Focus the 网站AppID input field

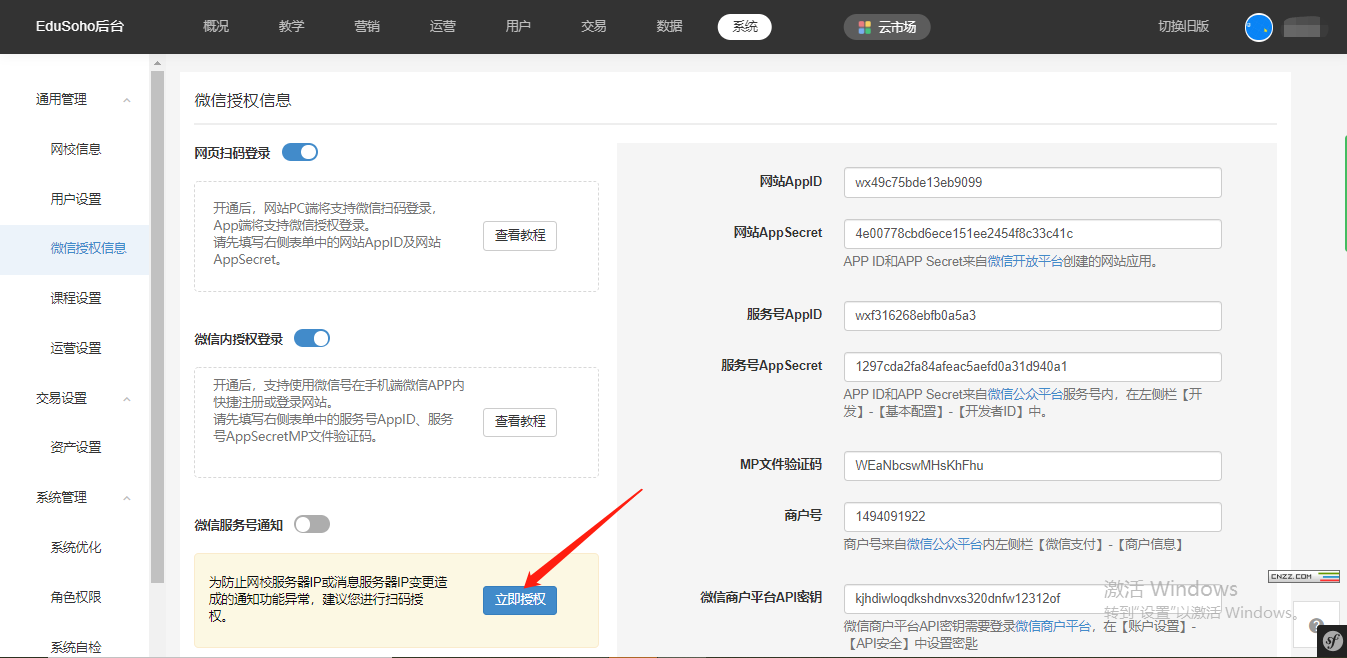(1032, 183)
